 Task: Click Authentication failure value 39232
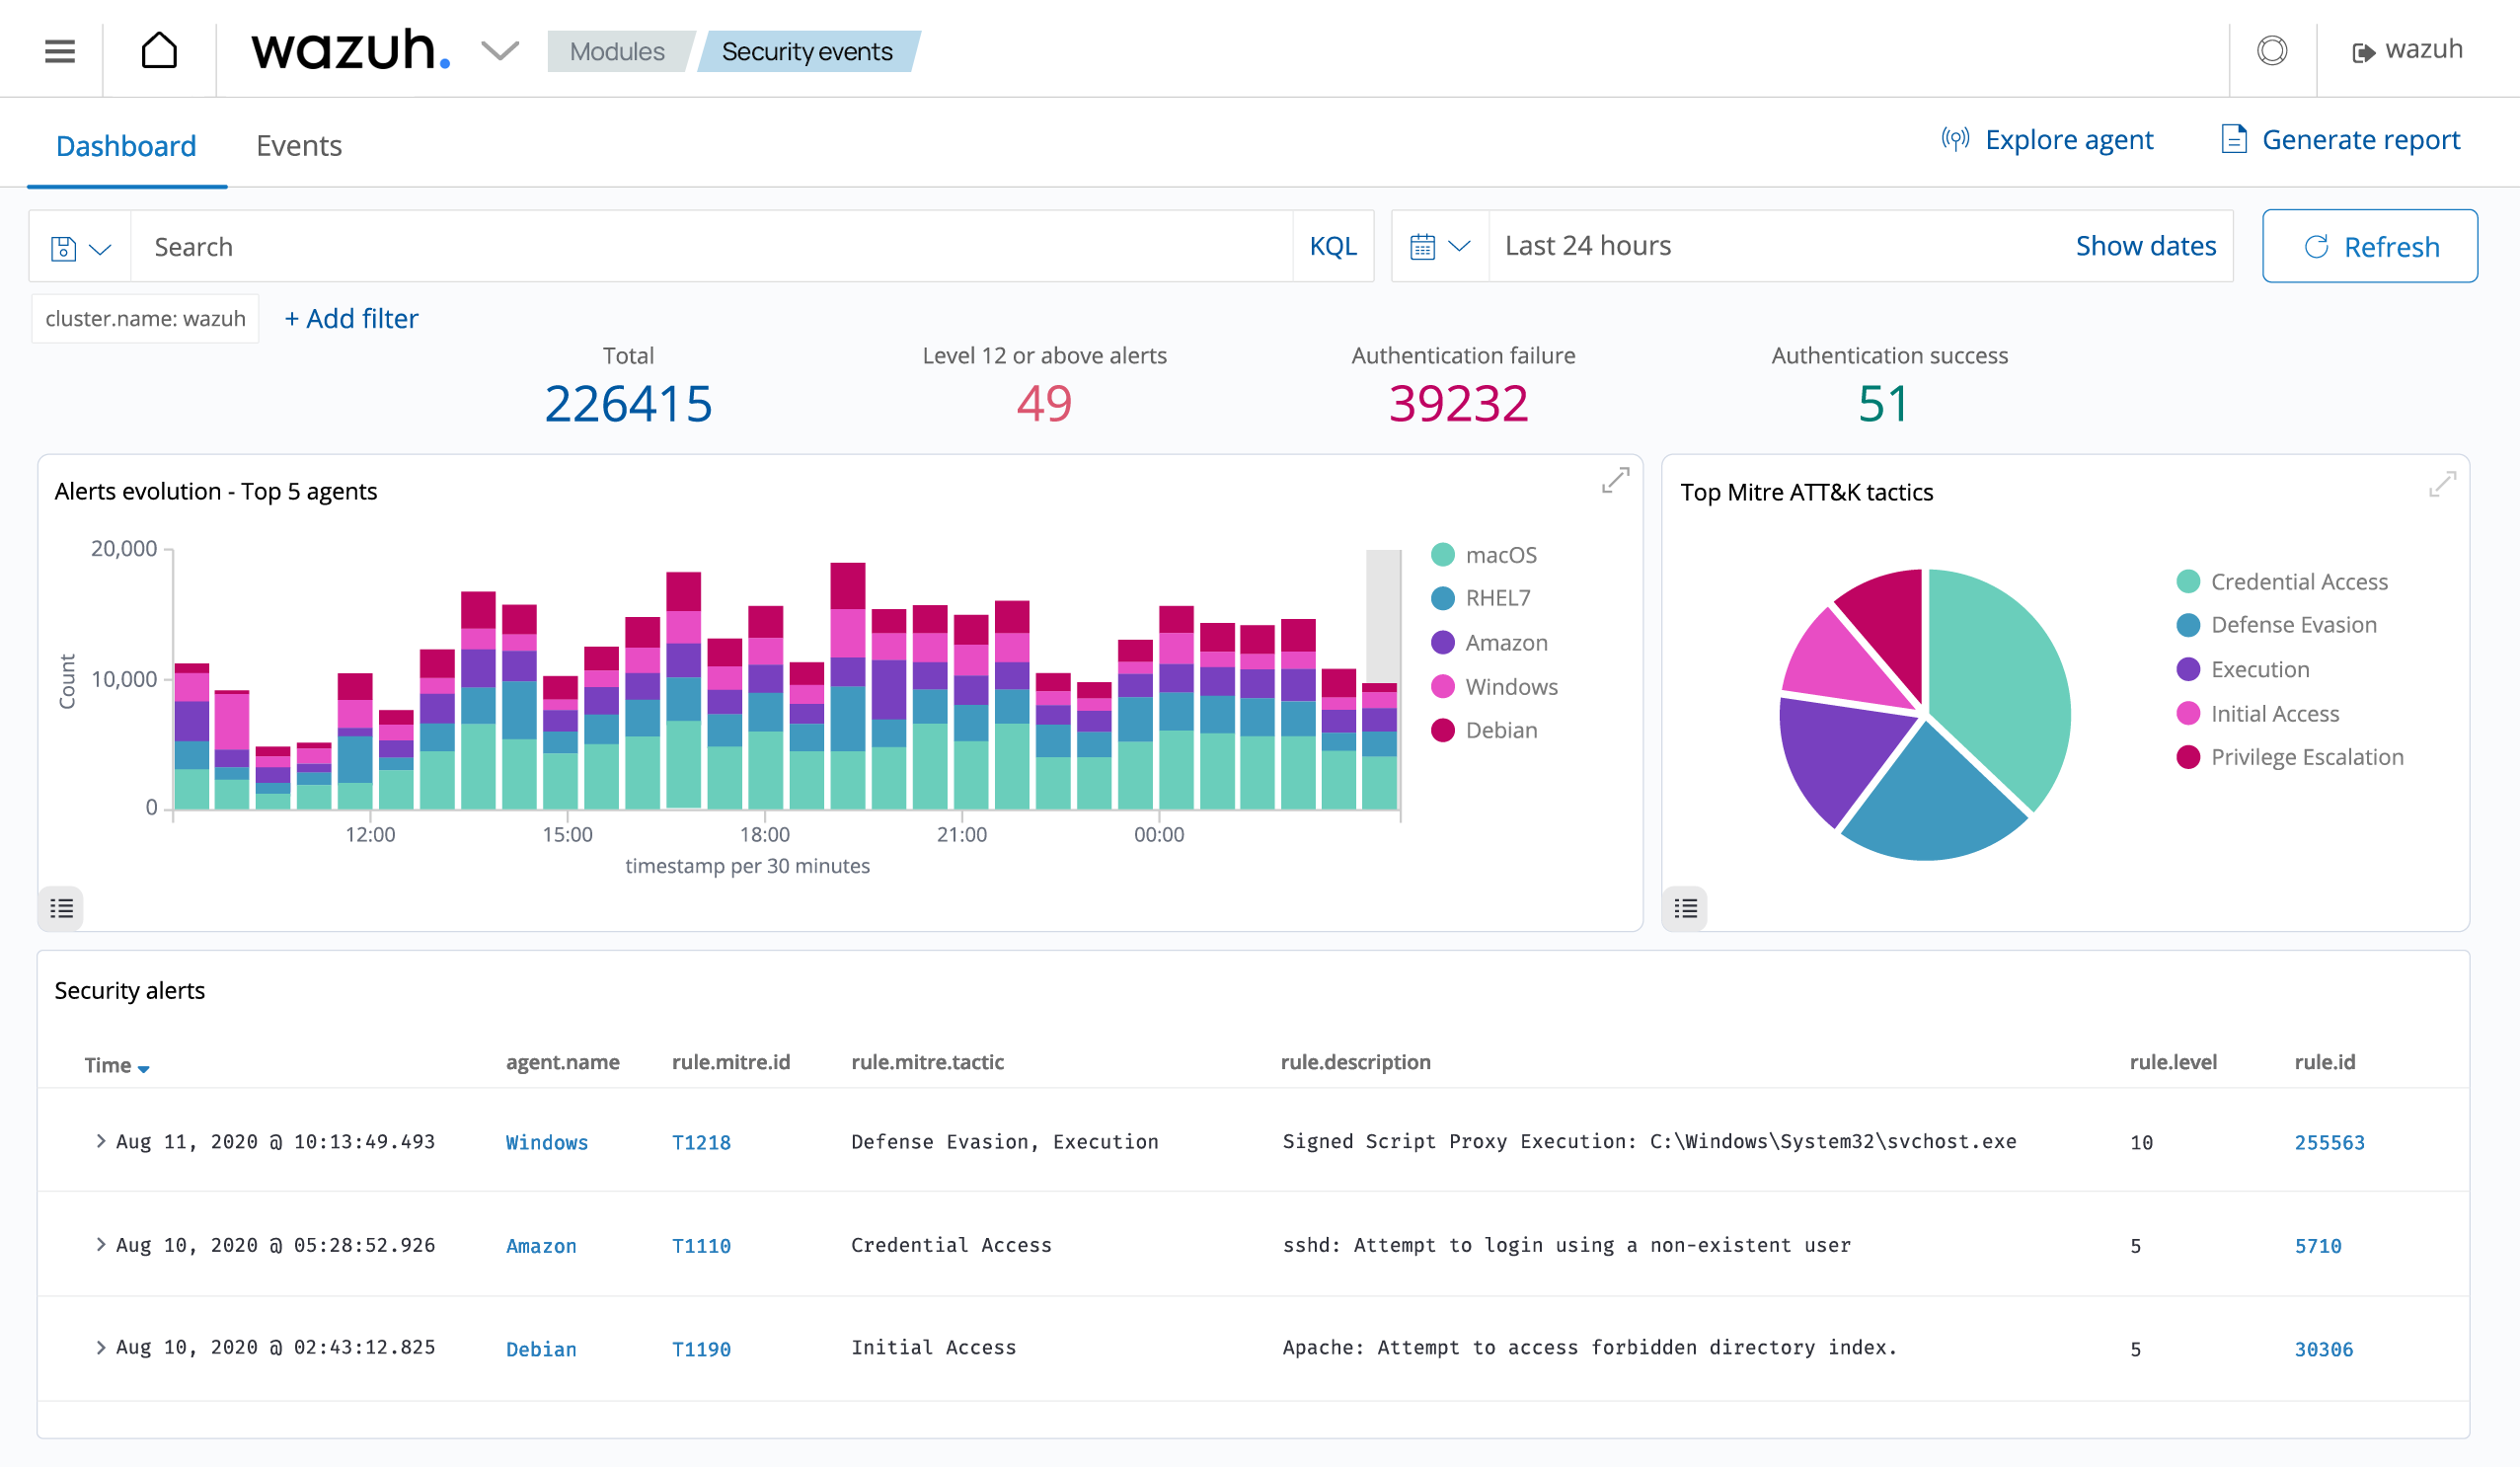(1459, 404)
